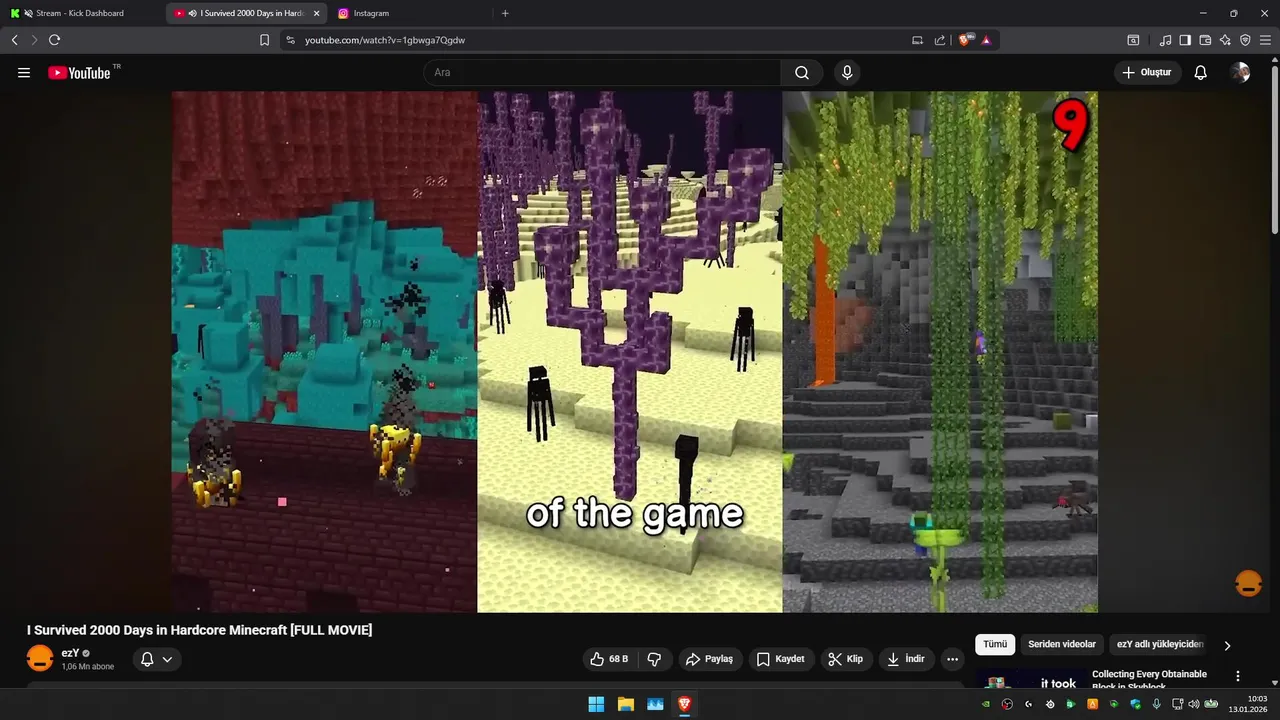Show next filter chips with arrow

[x=1227, y=645]
